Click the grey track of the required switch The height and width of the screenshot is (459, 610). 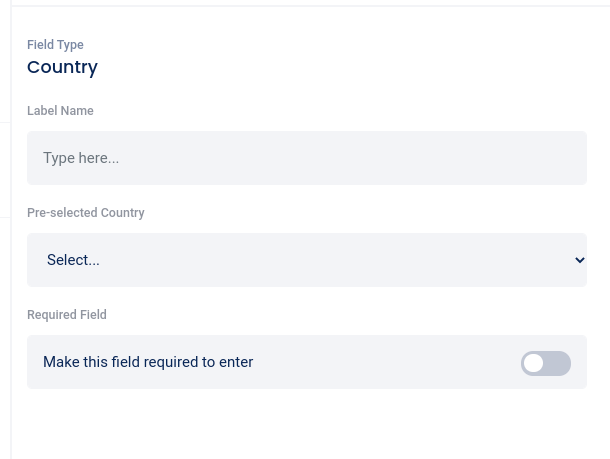560,363
